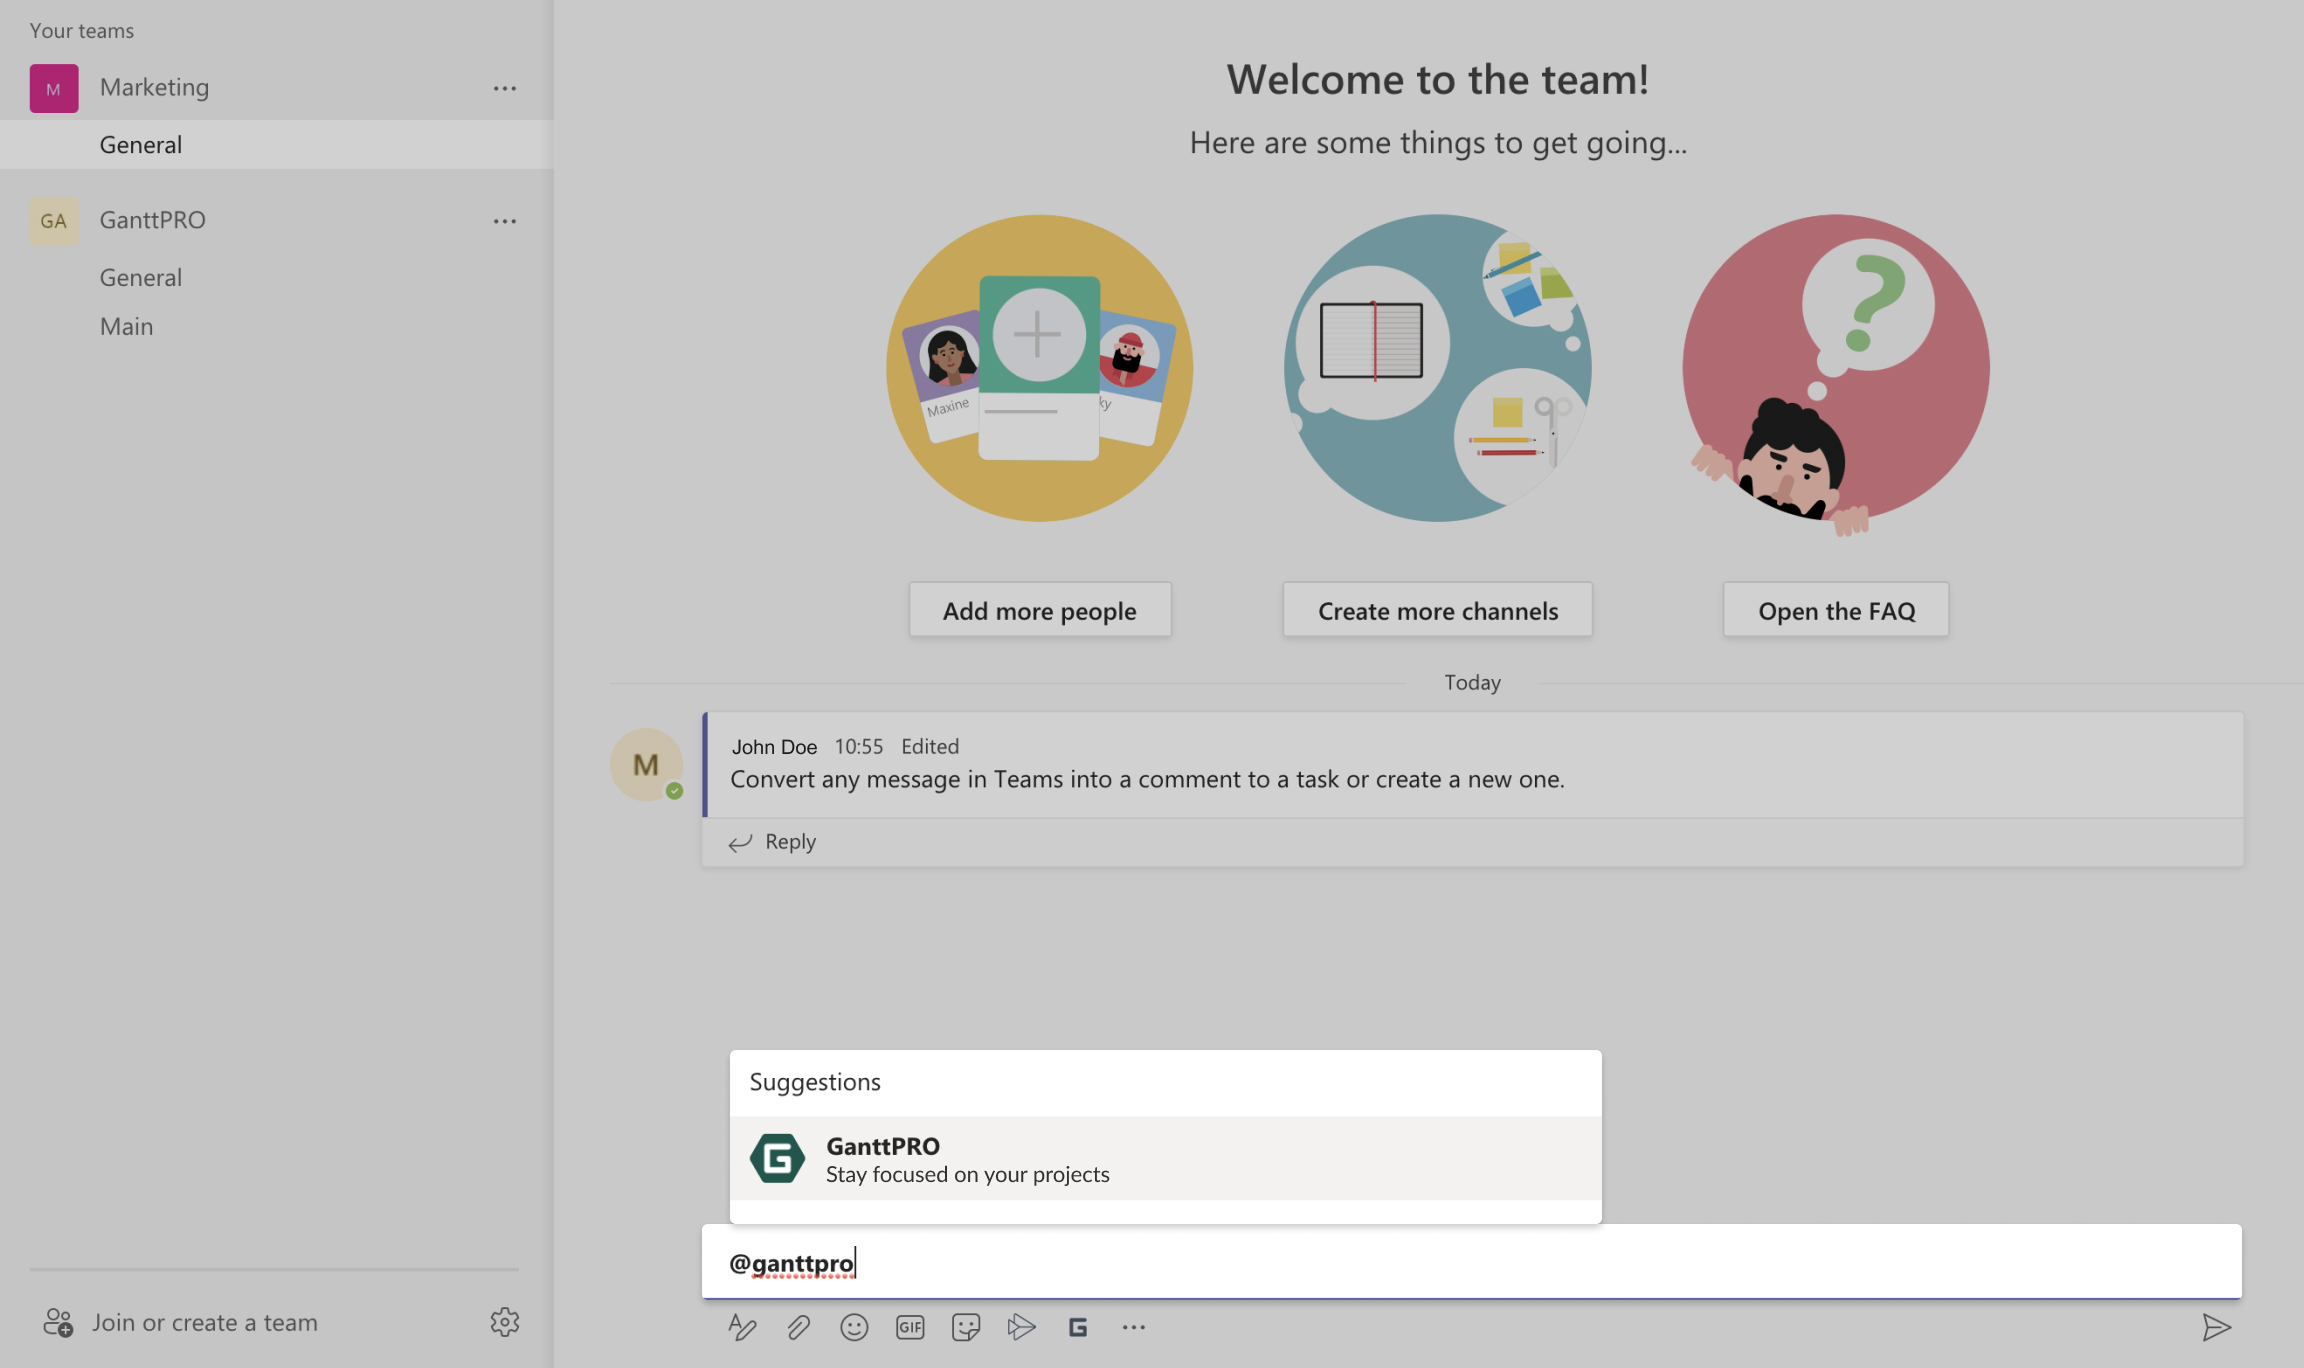Open message formatting options

[742, 1326]
